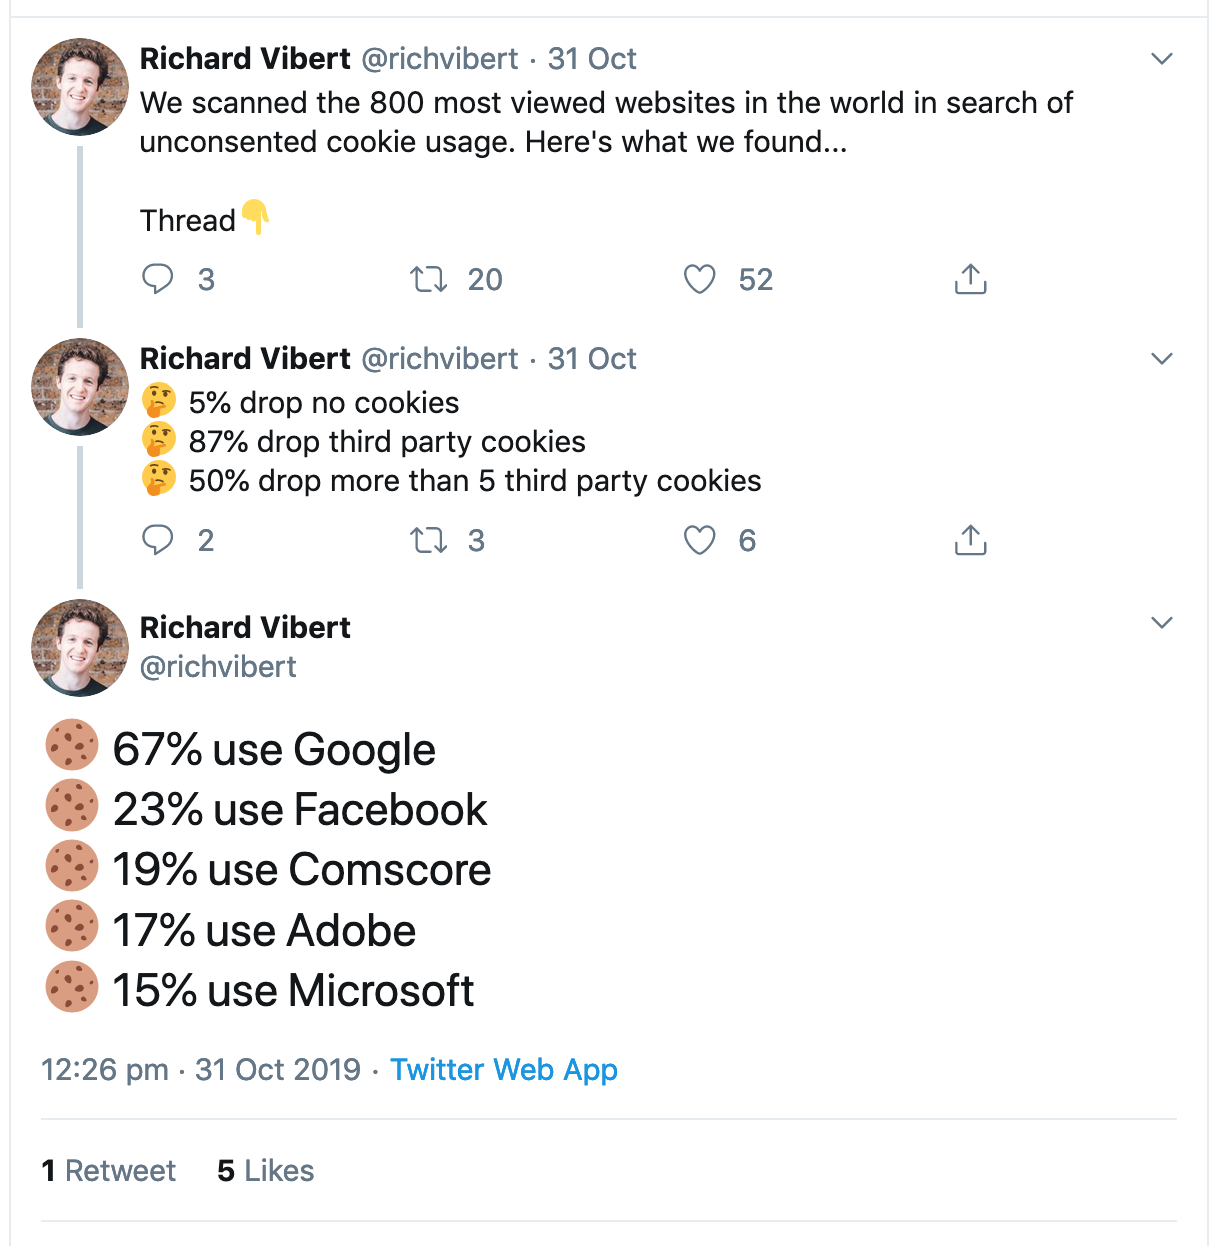
Task: Like the tweet showing 6 likes
Action: [700, 540]
